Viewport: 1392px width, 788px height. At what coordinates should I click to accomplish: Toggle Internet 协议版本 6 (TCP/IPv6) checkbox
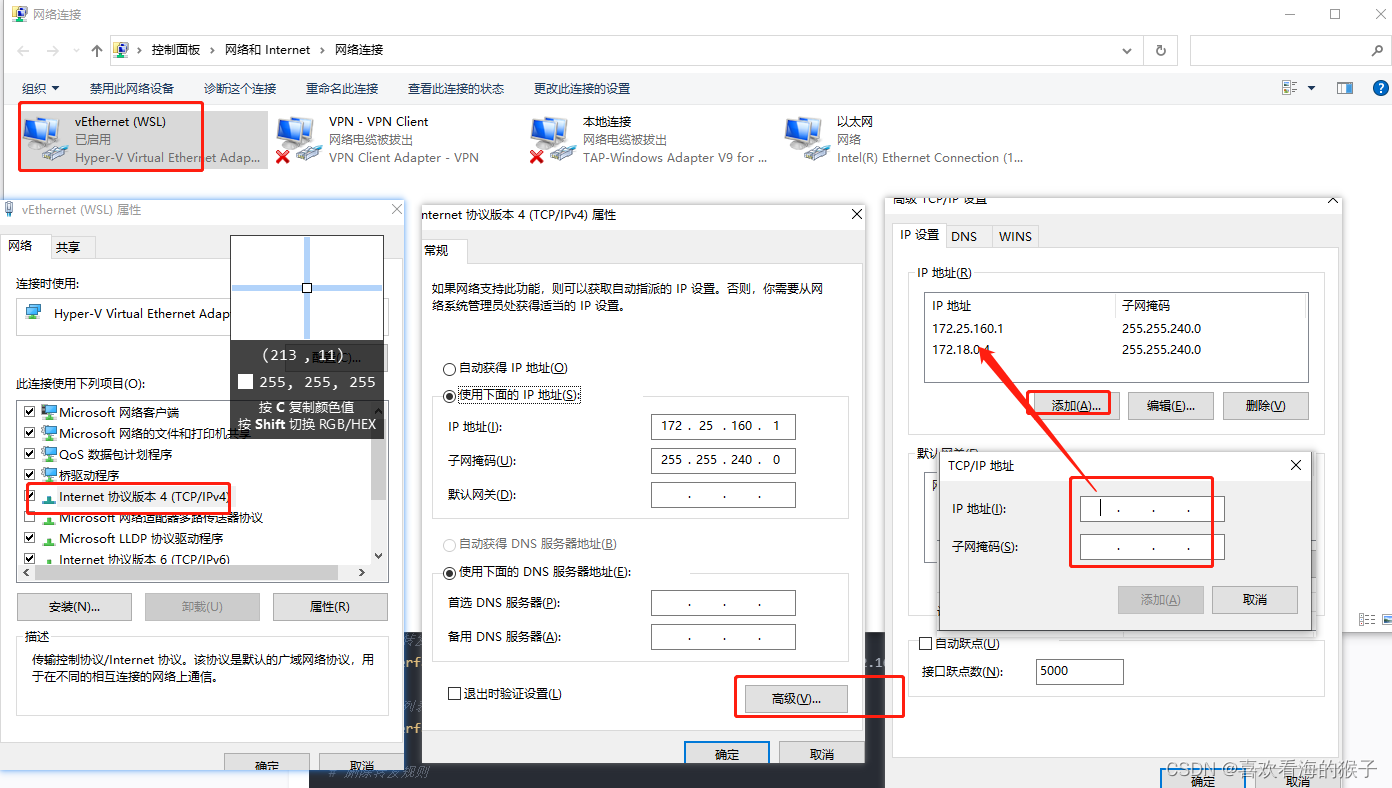[29, 559]
